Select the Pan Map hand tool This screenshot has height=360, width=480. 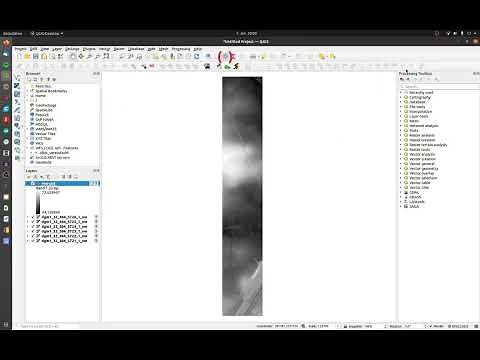(x=73, y=57)
